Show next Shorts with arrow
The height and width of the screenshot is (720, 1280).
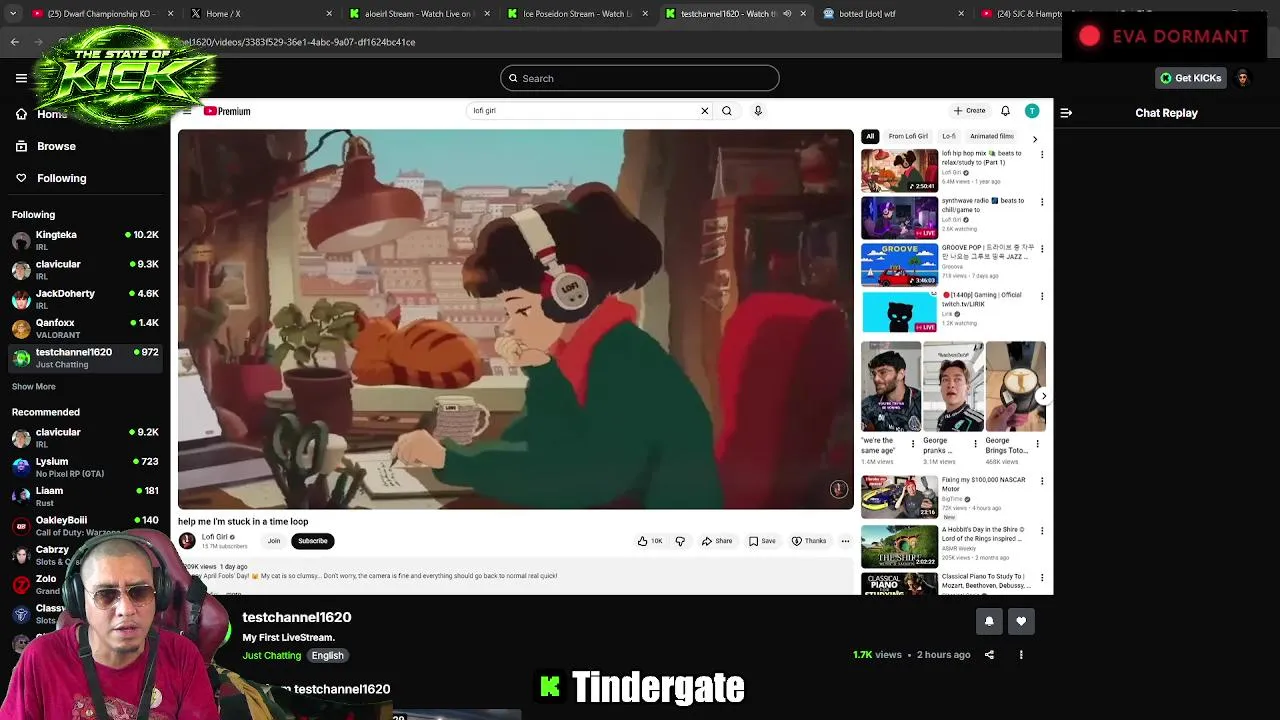1043,396
